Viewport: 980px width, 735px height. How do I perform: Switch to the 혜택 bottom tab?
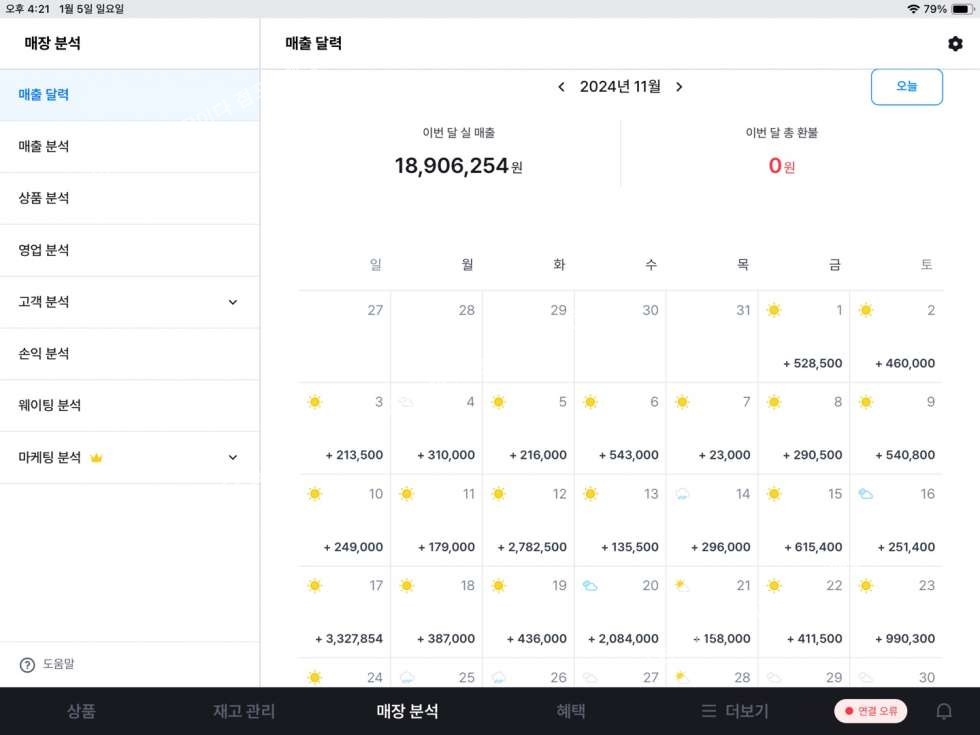tap(571, 711)
